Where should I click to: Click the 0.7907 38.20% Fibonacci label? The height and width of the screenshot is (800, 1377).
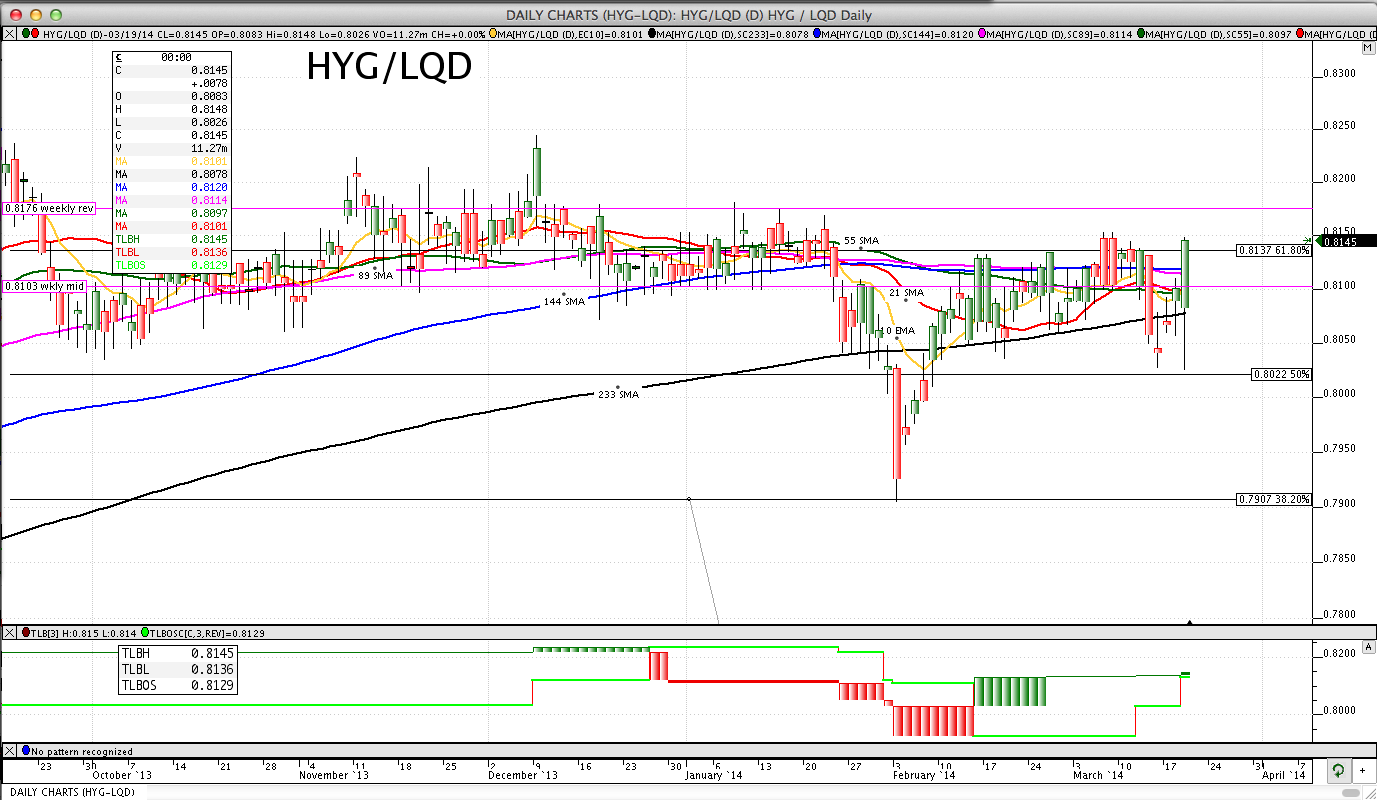point(1273,499)
